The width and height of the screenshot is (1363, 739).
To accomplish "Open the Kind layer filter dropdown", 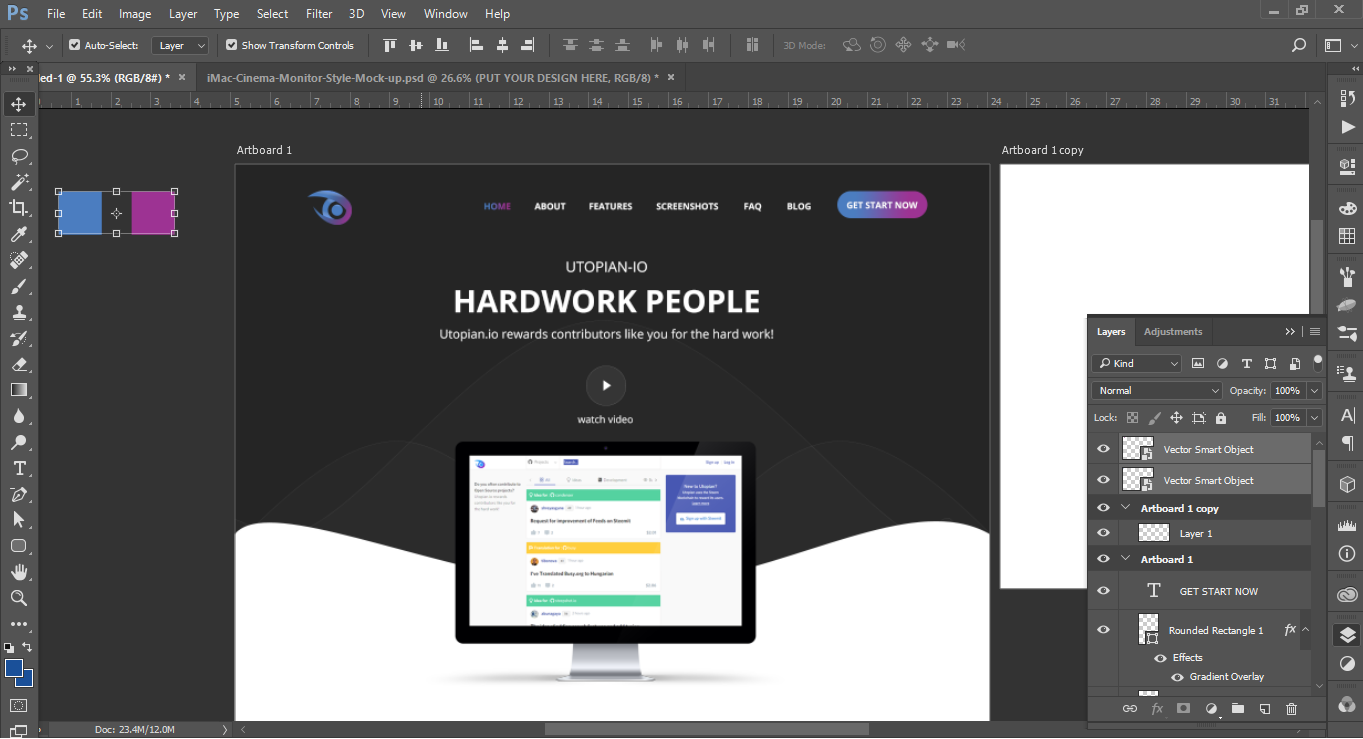I will (1137, 364).
